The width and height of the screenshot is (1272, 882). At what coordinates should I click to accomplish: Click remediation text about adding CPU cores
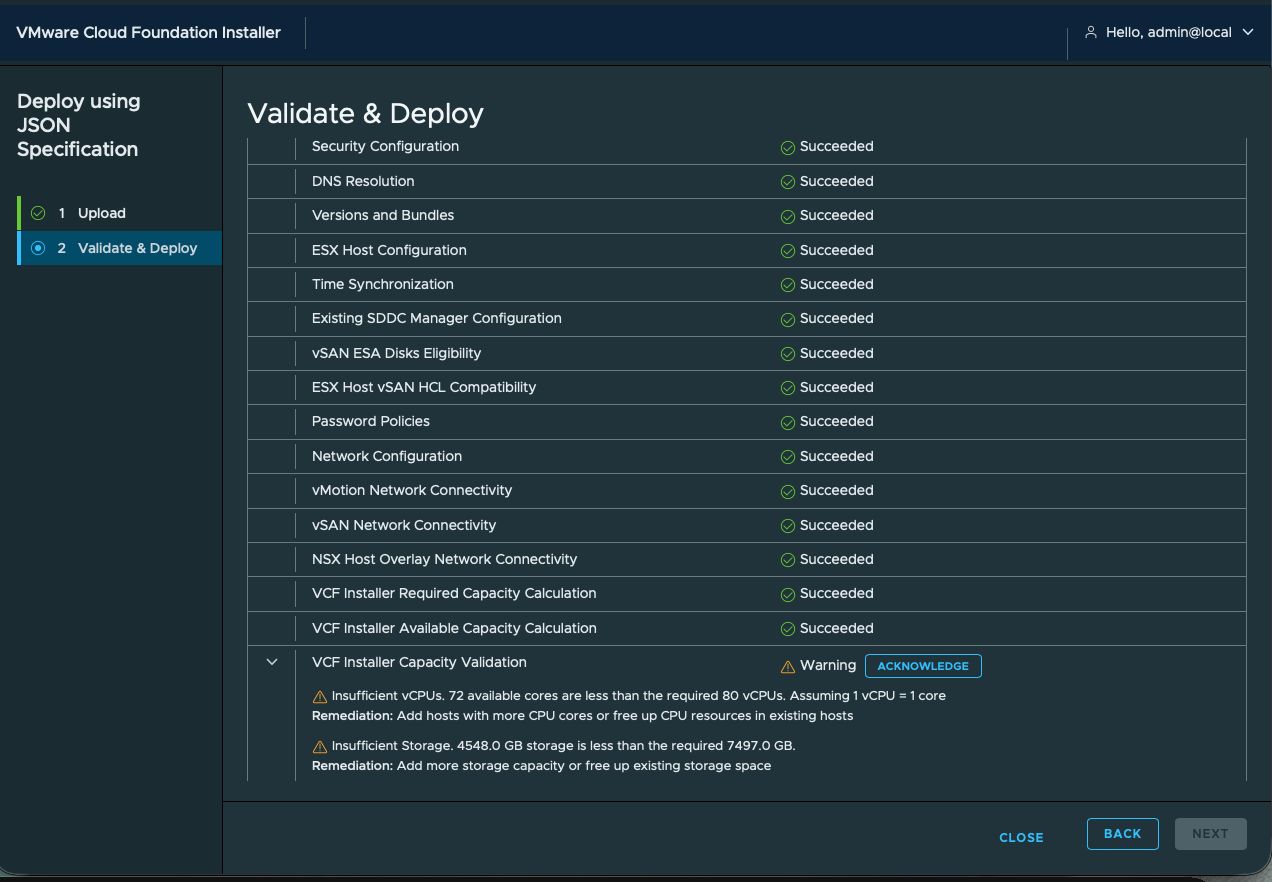tap(582, 715)
